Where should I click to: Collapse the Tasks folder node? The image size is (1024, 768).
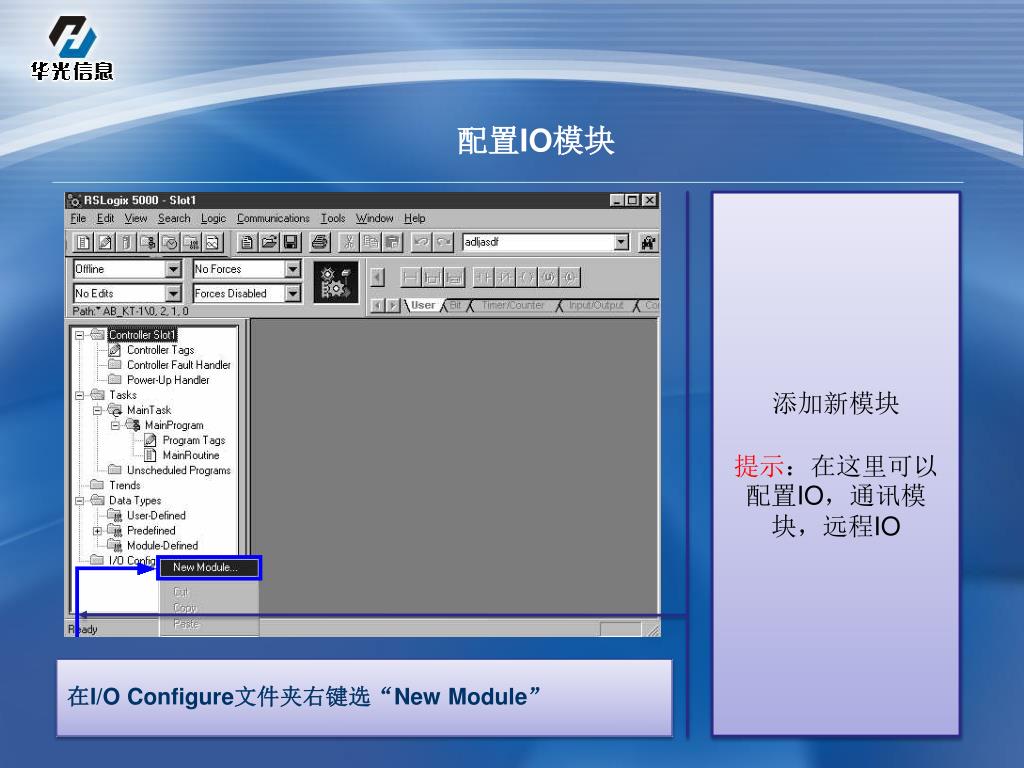[80, 395]
